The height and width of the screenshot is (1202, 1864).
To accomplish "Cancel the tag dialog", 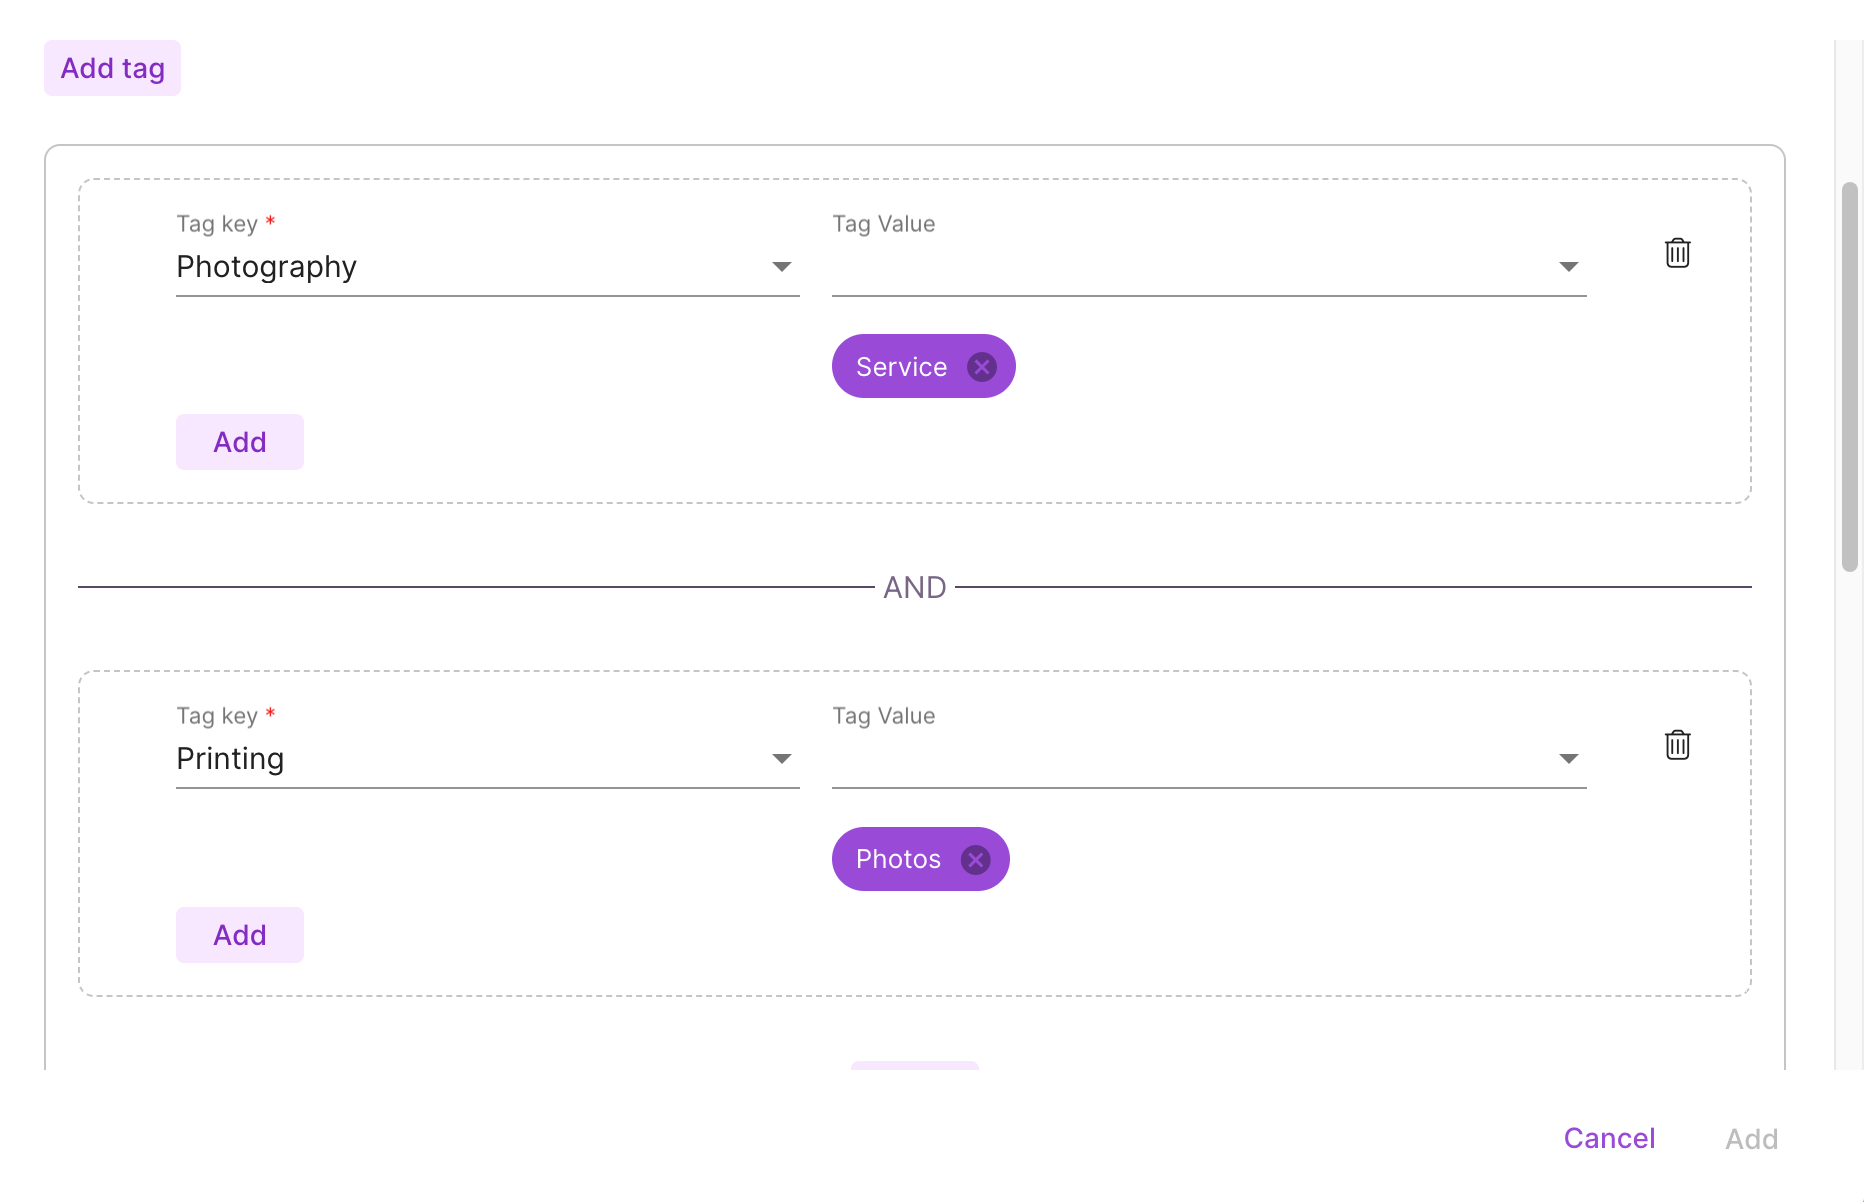I will (x=1609, y=1138).
